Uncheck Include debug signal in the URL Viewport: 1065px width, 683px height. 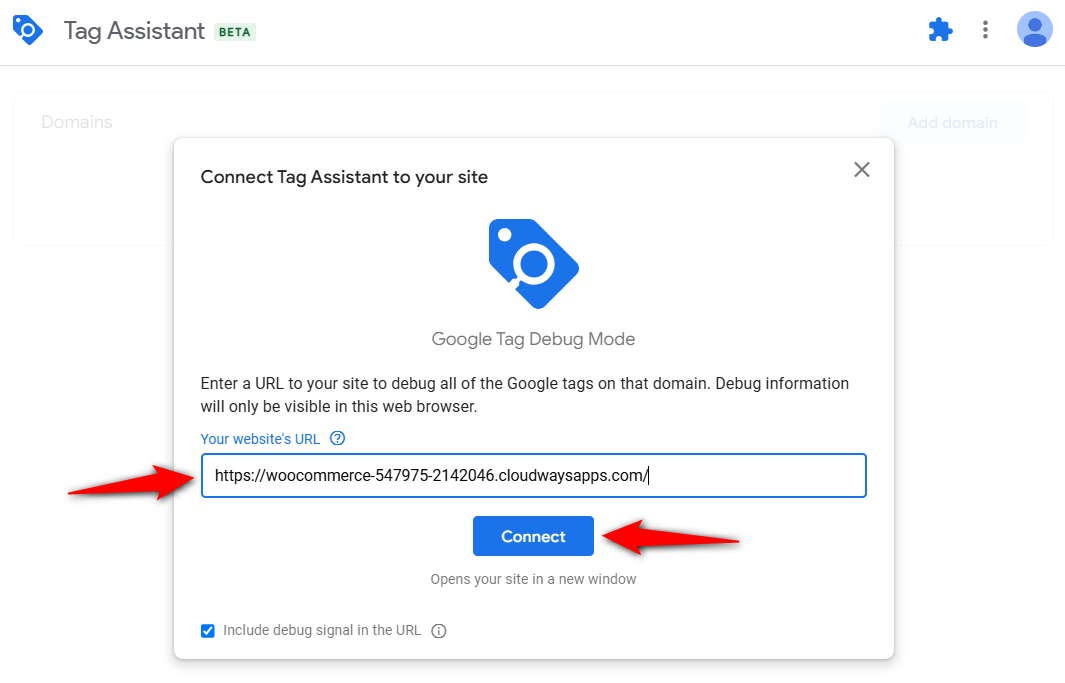click(x=208, y=631)
